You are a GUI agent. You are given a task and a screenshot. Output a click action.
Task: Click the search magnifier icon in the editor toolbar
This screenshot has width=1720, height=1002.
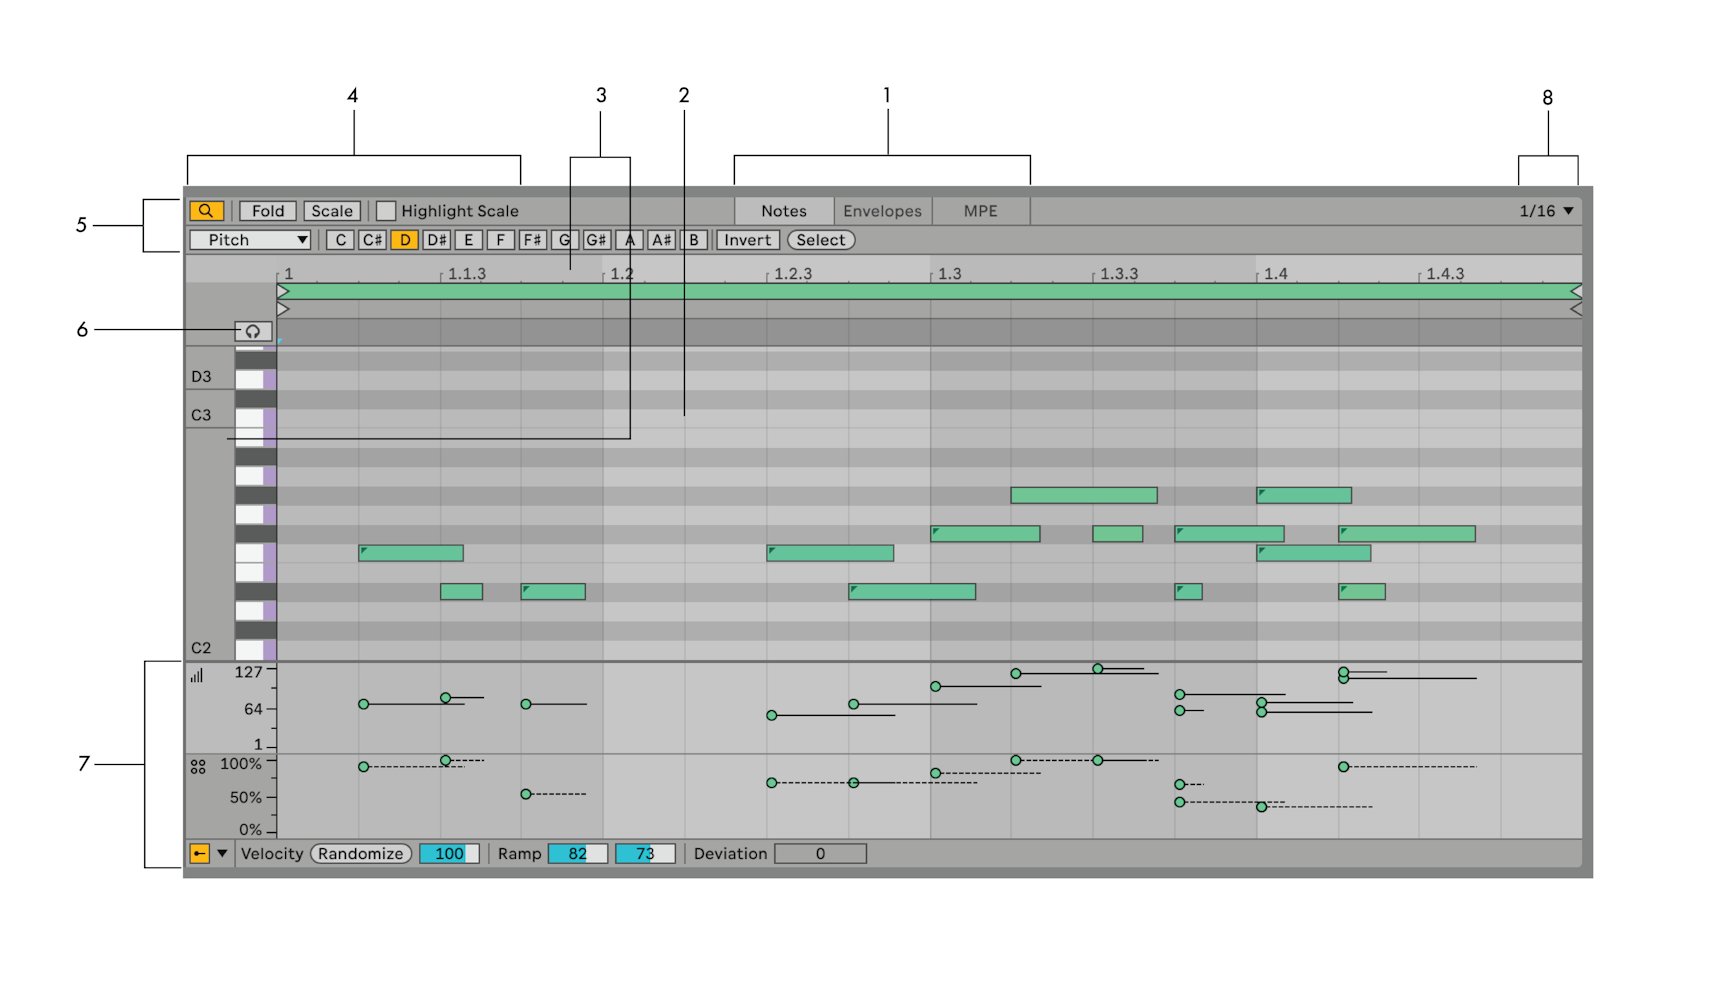(x=207, y=210)
